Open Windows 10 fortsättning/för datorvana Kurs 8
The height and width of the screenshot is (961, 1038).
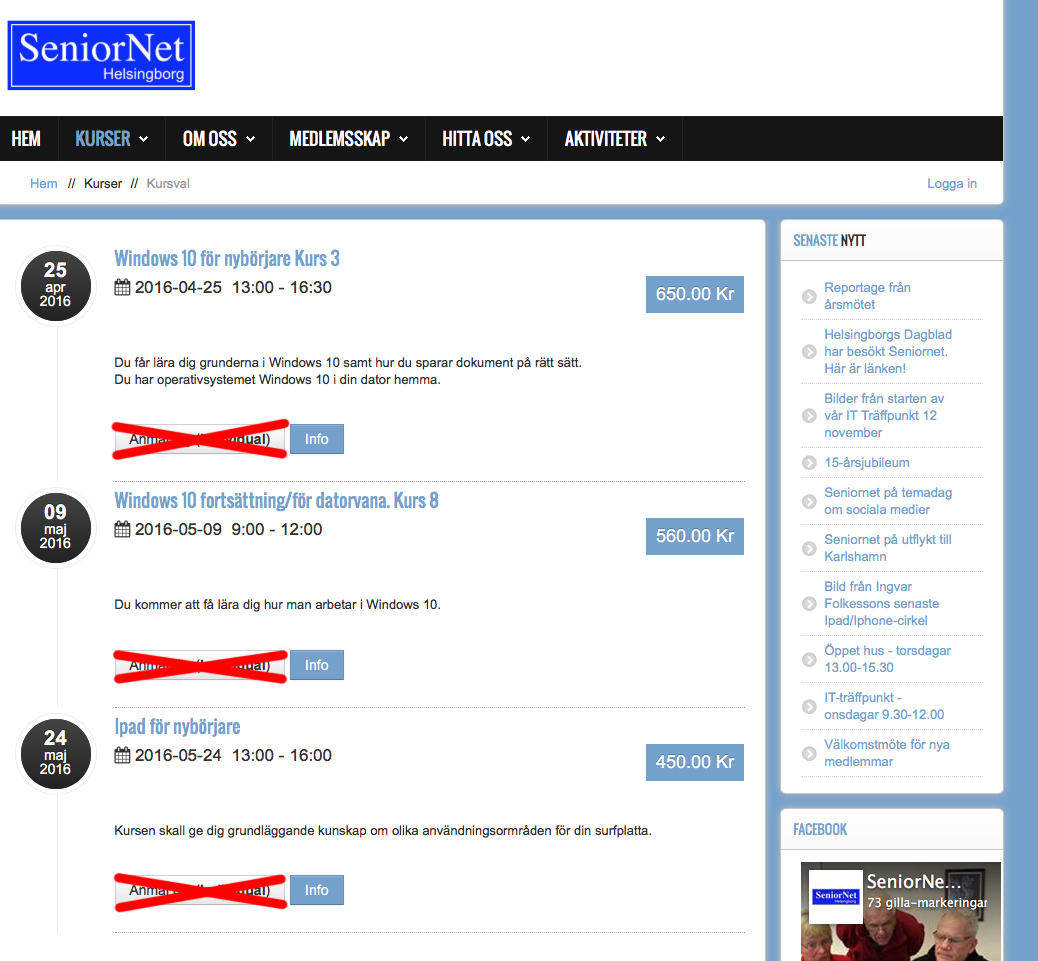point(277,500)
